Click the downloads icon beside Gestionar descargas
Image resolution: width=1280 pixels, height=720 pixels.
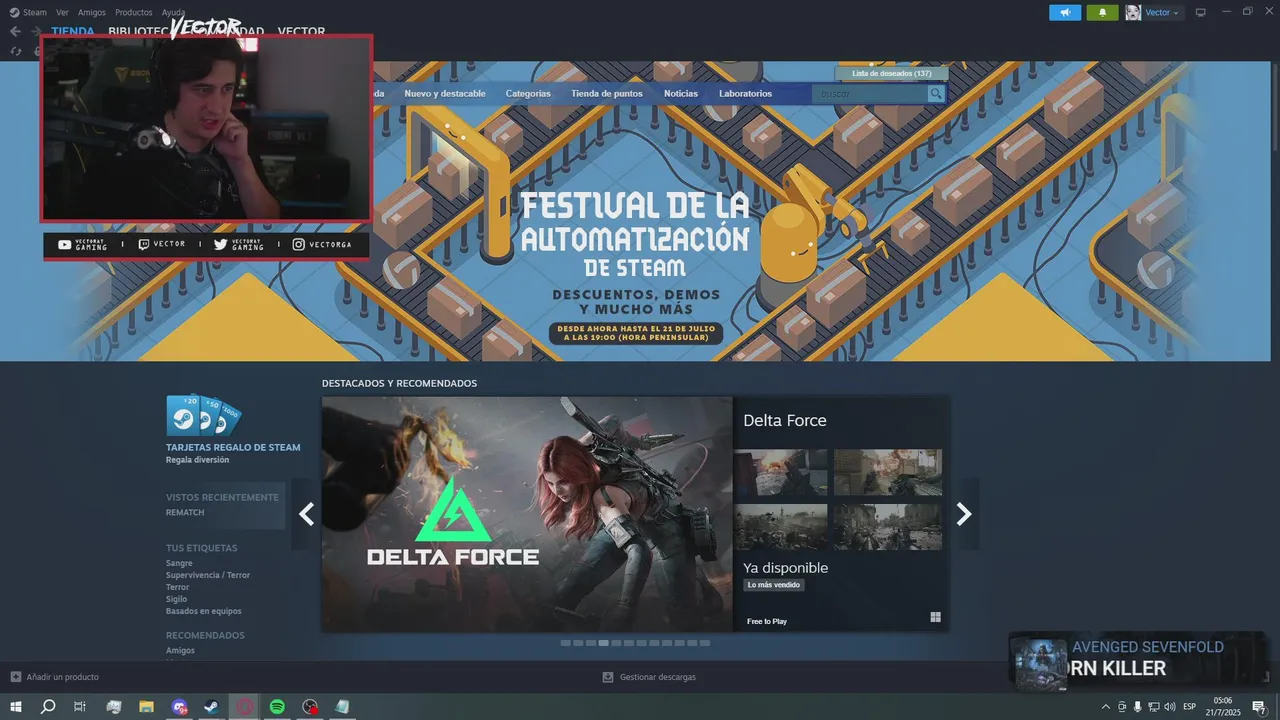tap(607, 677)
